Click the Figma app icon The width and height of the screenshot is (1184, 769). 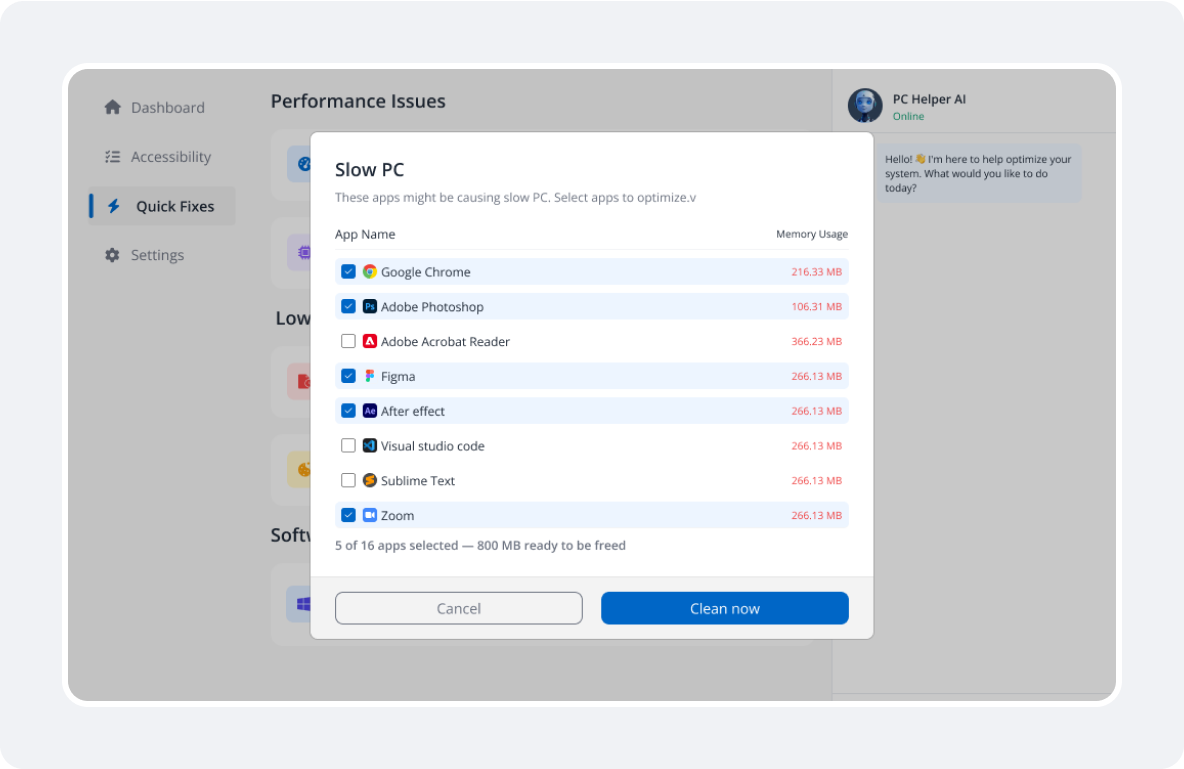[370, 376]
